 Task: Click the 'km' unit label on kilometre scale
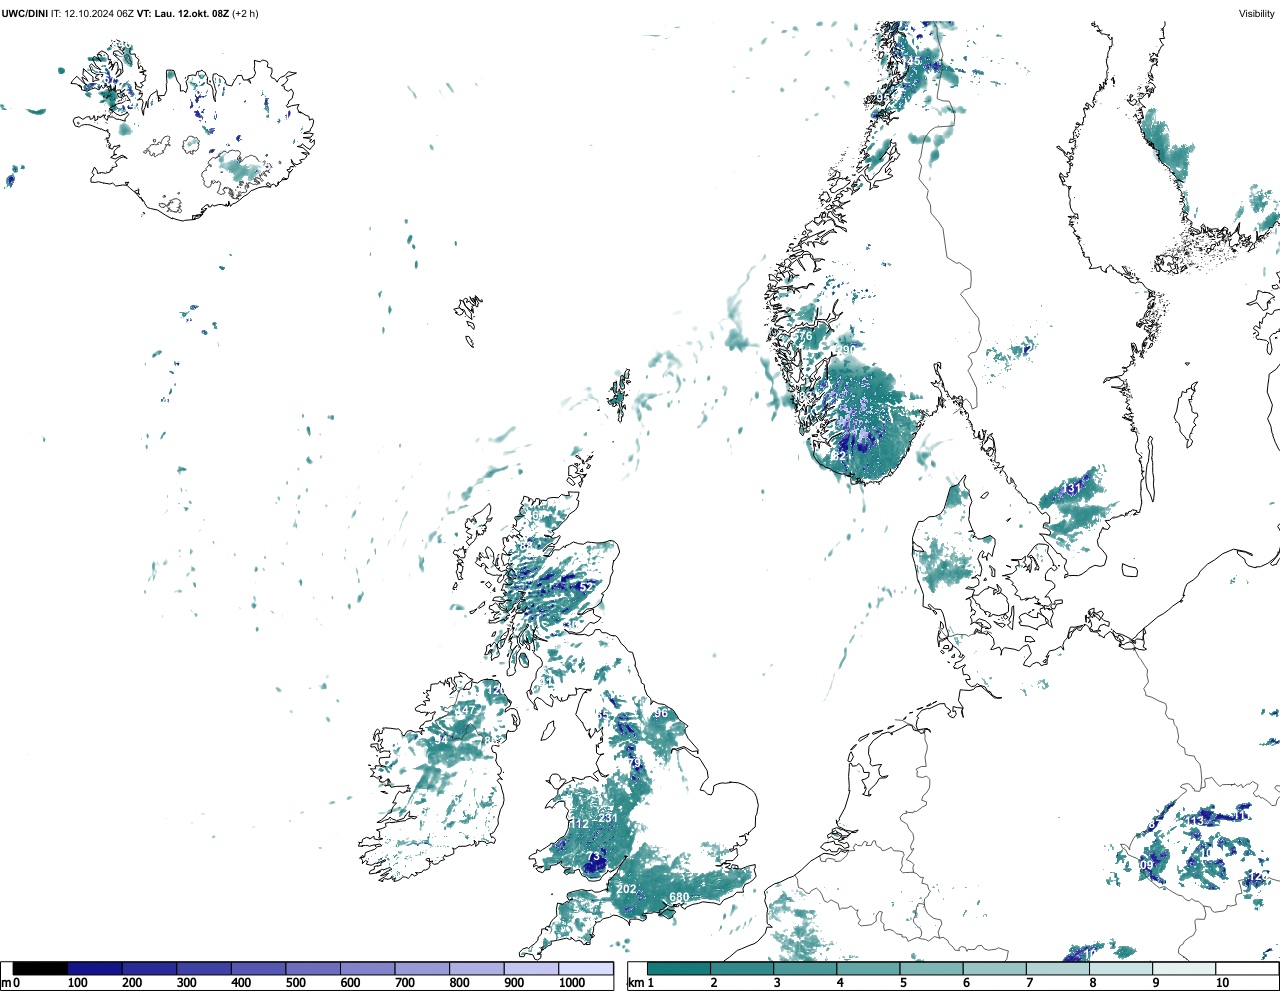pos(635,983)
